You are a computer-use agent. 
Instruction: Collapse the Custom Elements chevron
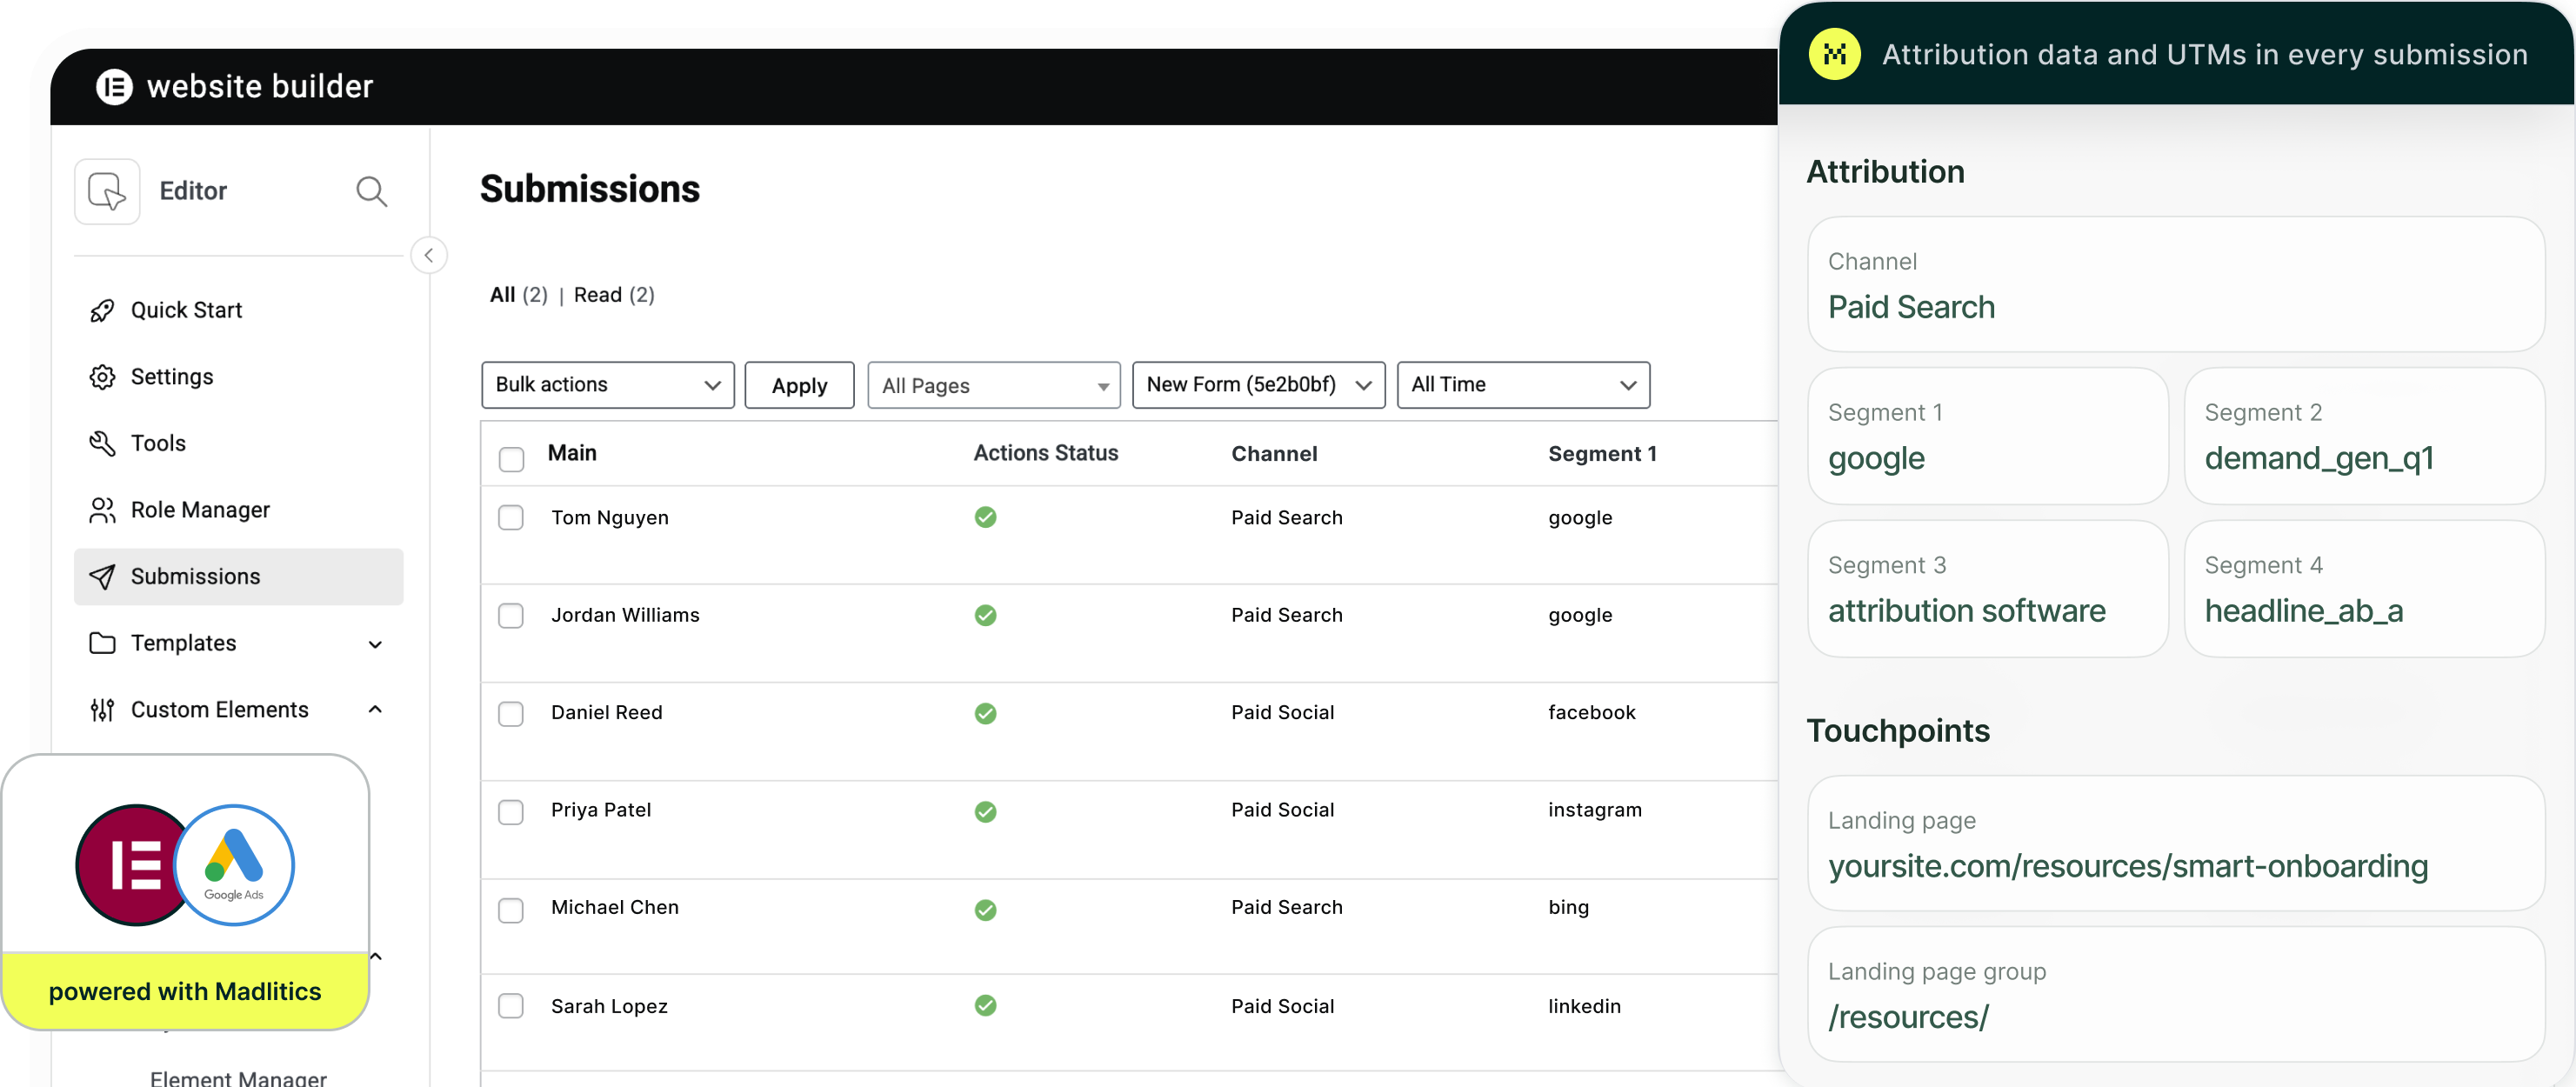click(x=376, y=710)
